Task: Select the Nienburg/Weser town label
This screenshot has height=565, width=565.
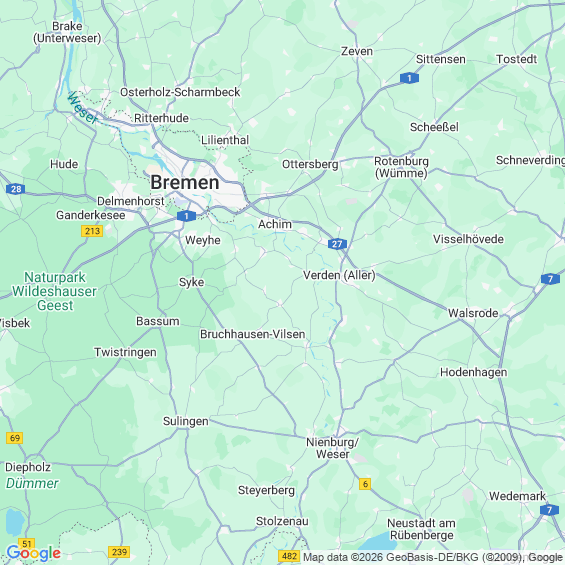Action: click(x=332, y=448)
